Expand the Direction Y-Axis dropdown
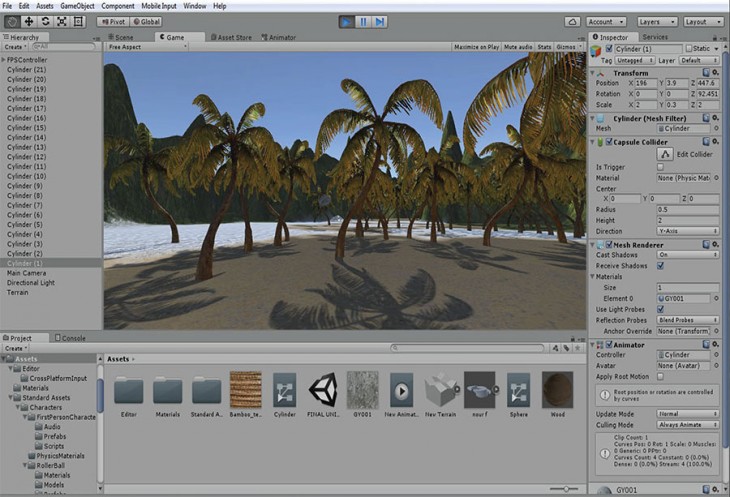The width and height of the screenshot is (730, 497). (x=687, y=230)
